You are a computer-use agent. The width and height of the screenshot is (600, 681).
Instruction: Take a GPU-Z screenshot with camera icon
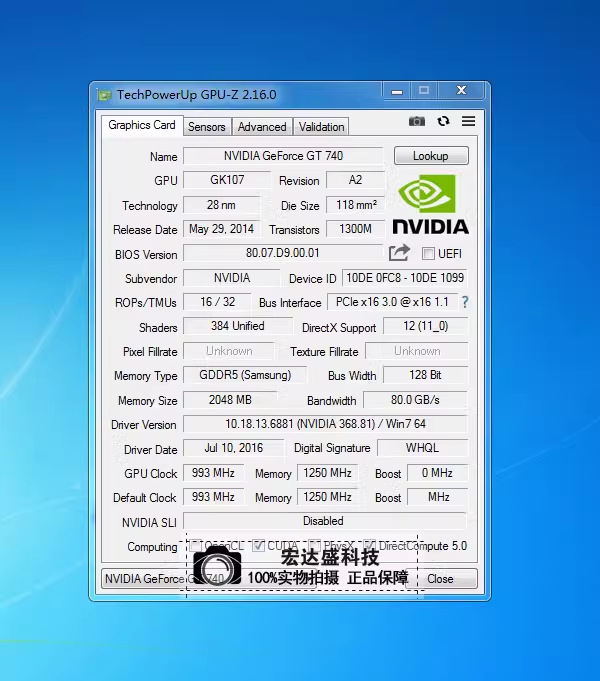pos(417,121)
